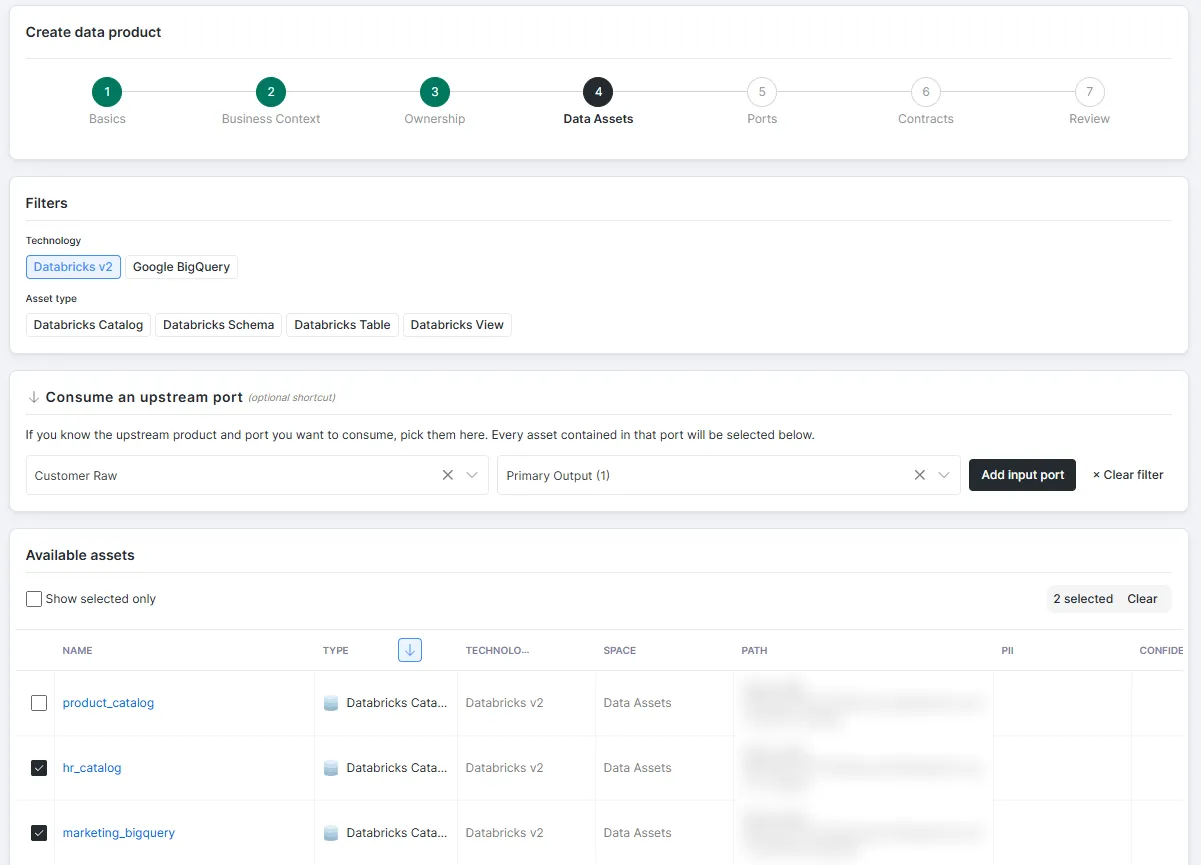Click Databricks Cata... type cell in marketing_bigquery row
The width and height of the screenshot is (1201, 865).
[397, 833]
